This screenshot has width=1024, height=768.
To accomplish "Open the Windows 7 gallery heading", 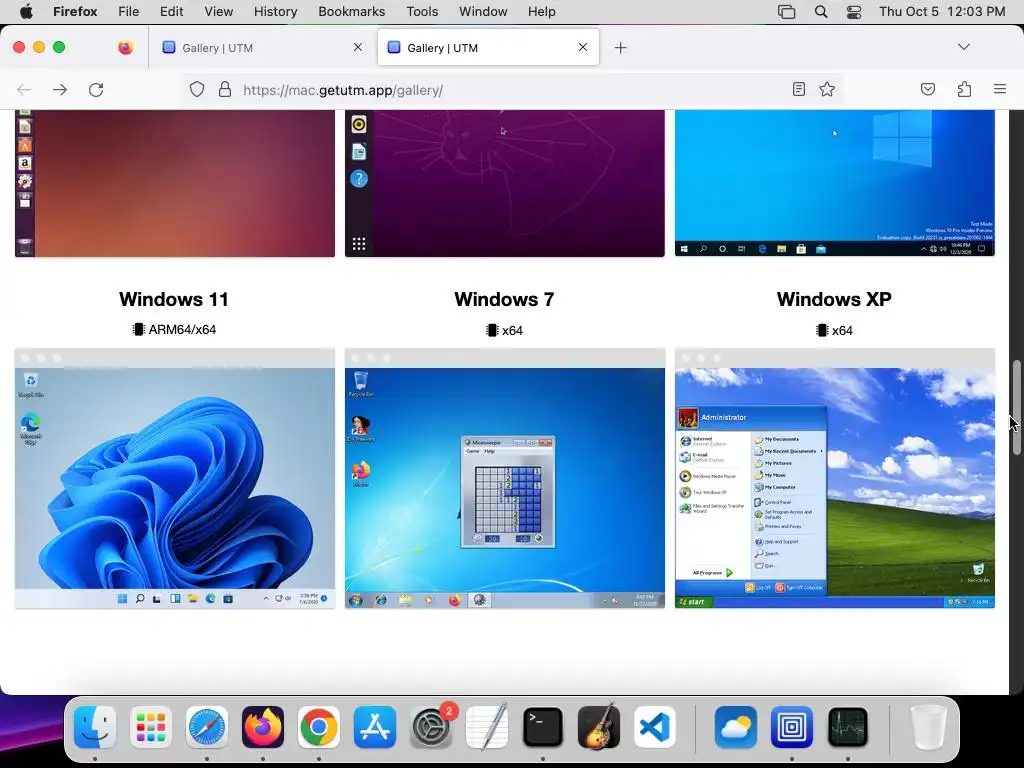I will [x=504, y=299].
